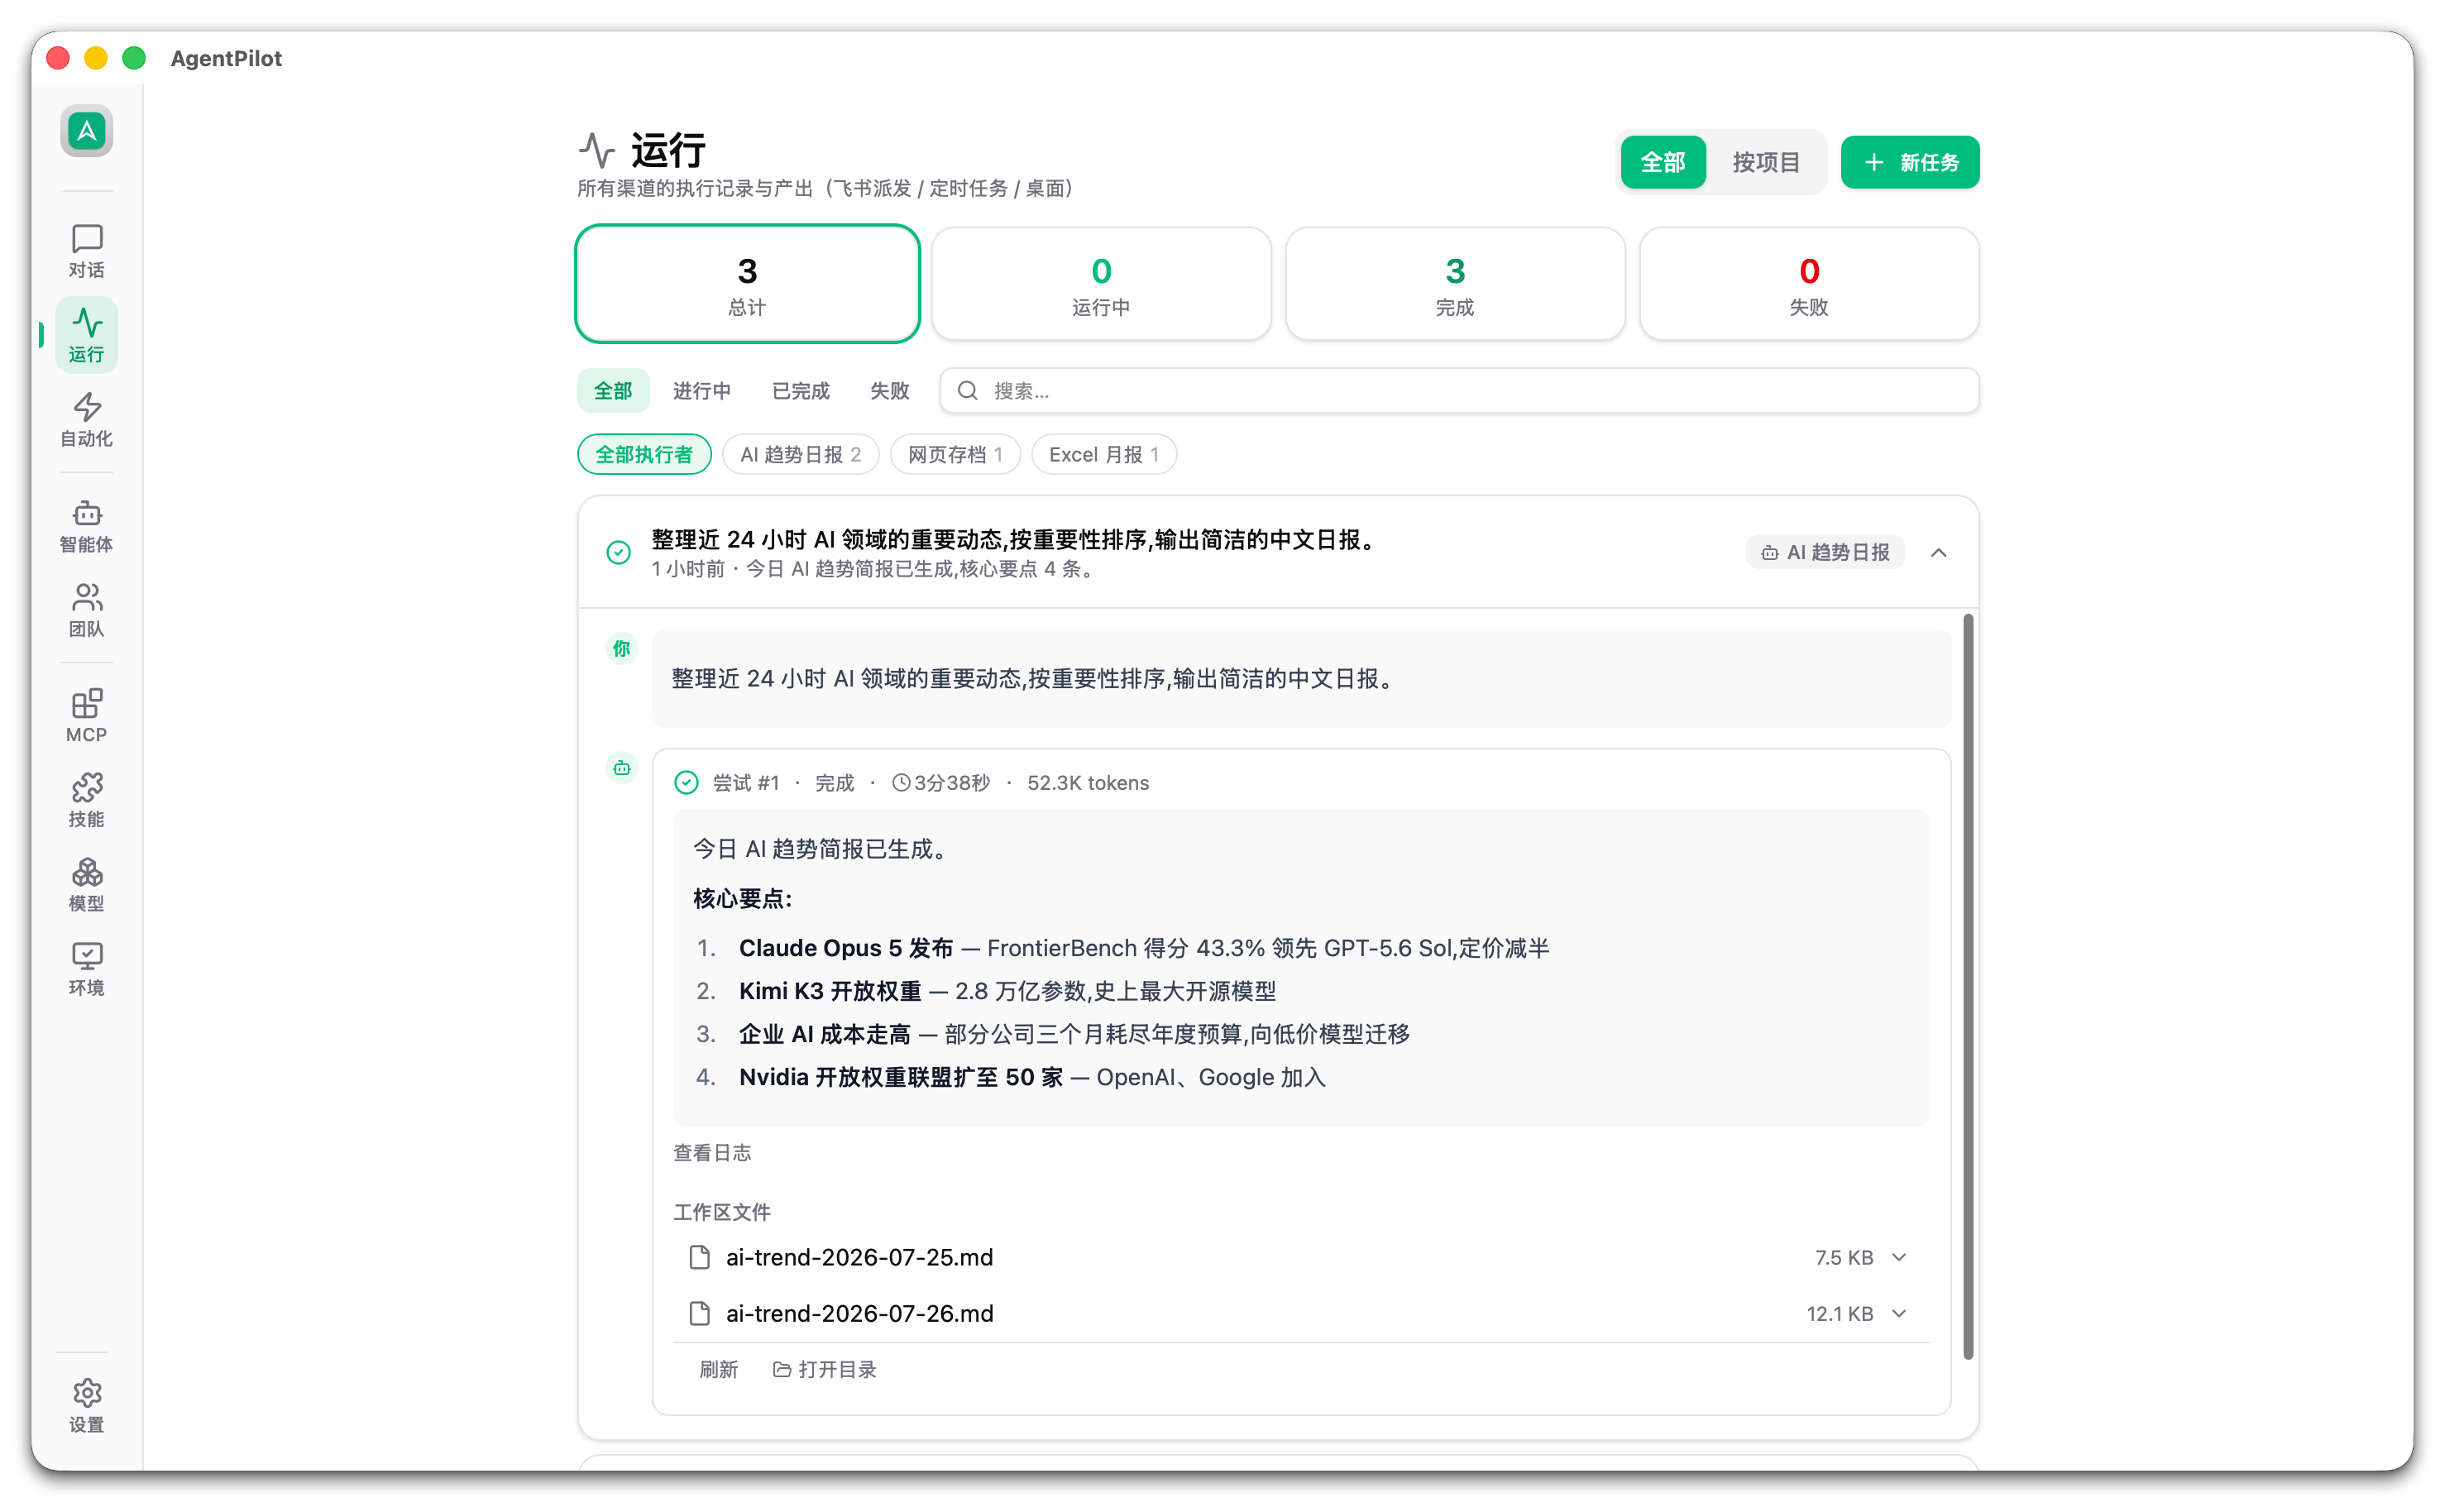Screen dimensions: 2445x1512
Task: Collapse the AI daily report task card
Action: (x=1938, y=552)
